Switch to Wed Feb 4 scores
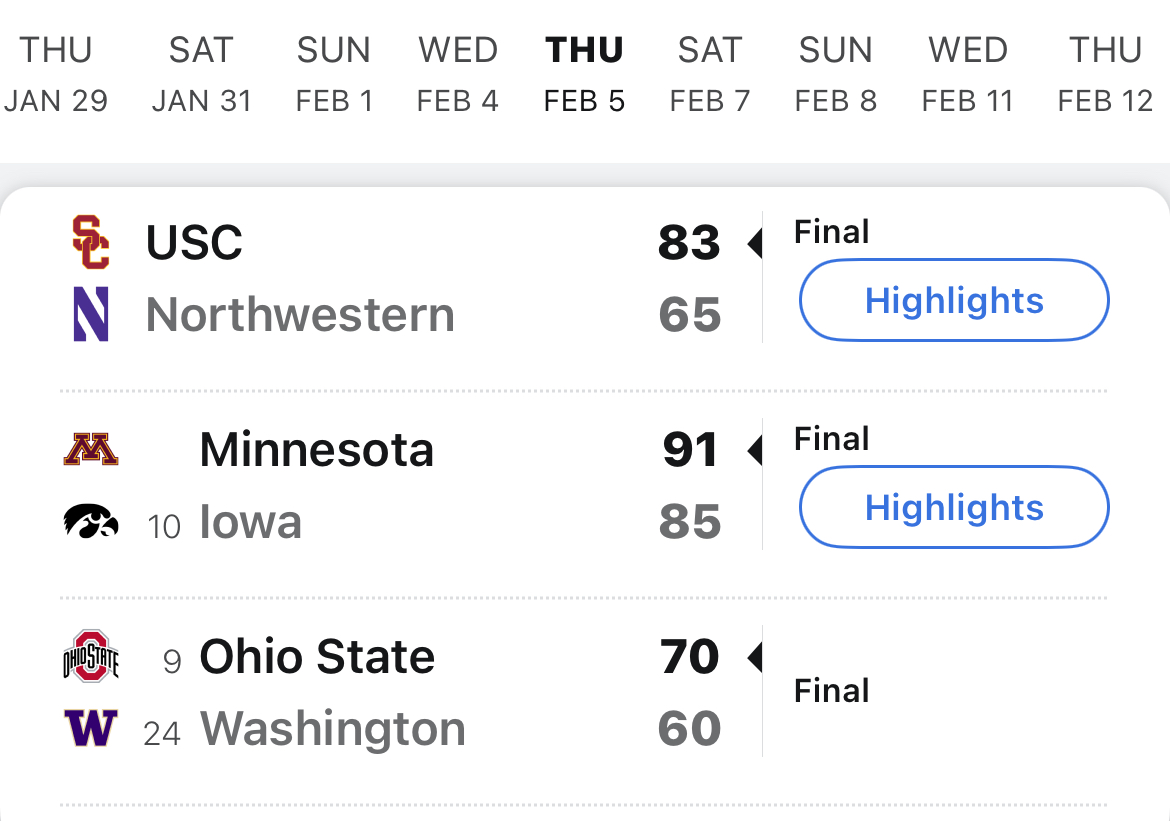Screen dimensions: 1170x821 tap(458, 75)
